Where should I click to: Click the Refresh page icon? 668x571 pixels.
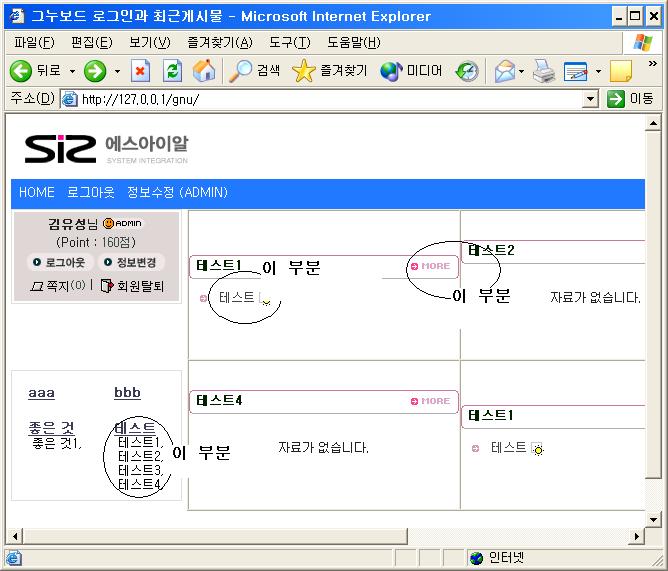click(172, 71)
